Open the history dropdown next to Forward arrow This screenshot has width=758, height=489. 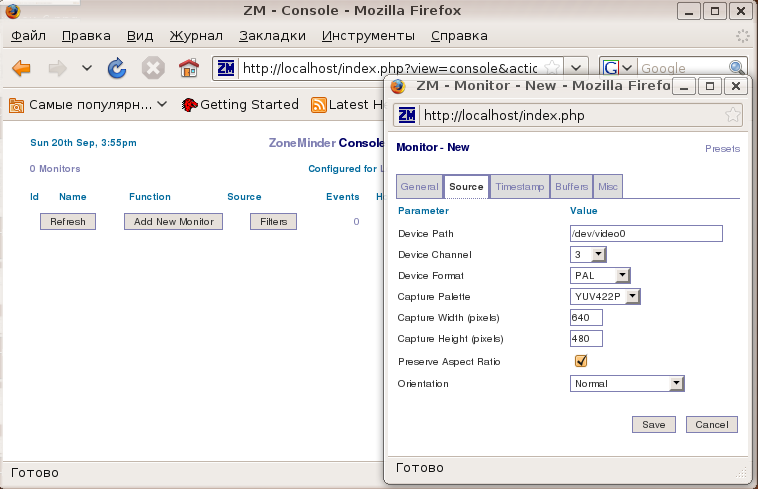[87, 68]
